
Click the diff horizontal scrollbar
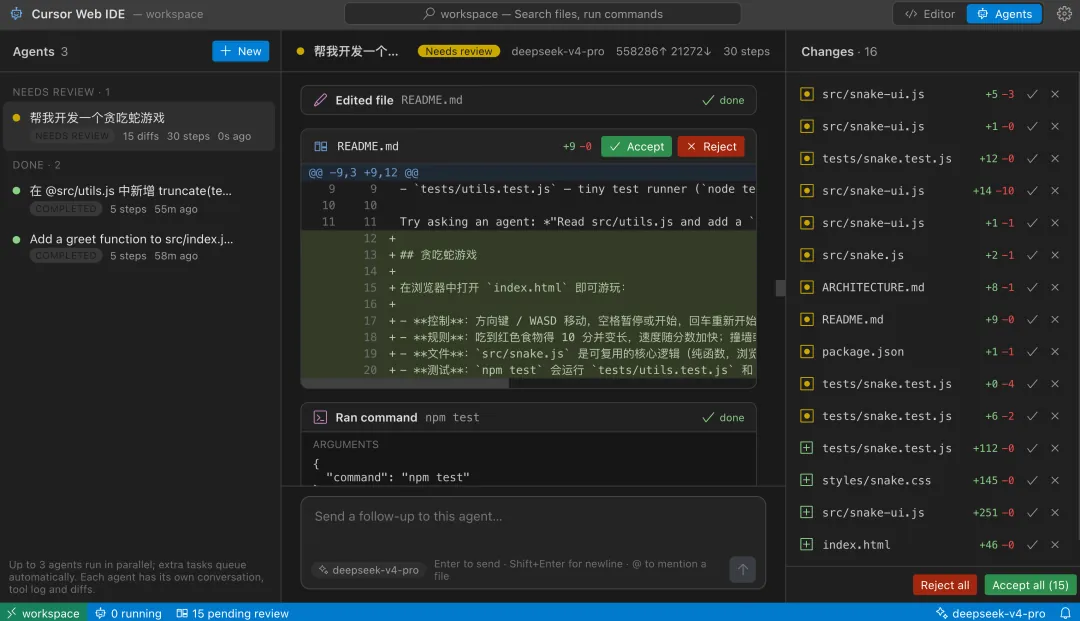click(405, 383)
